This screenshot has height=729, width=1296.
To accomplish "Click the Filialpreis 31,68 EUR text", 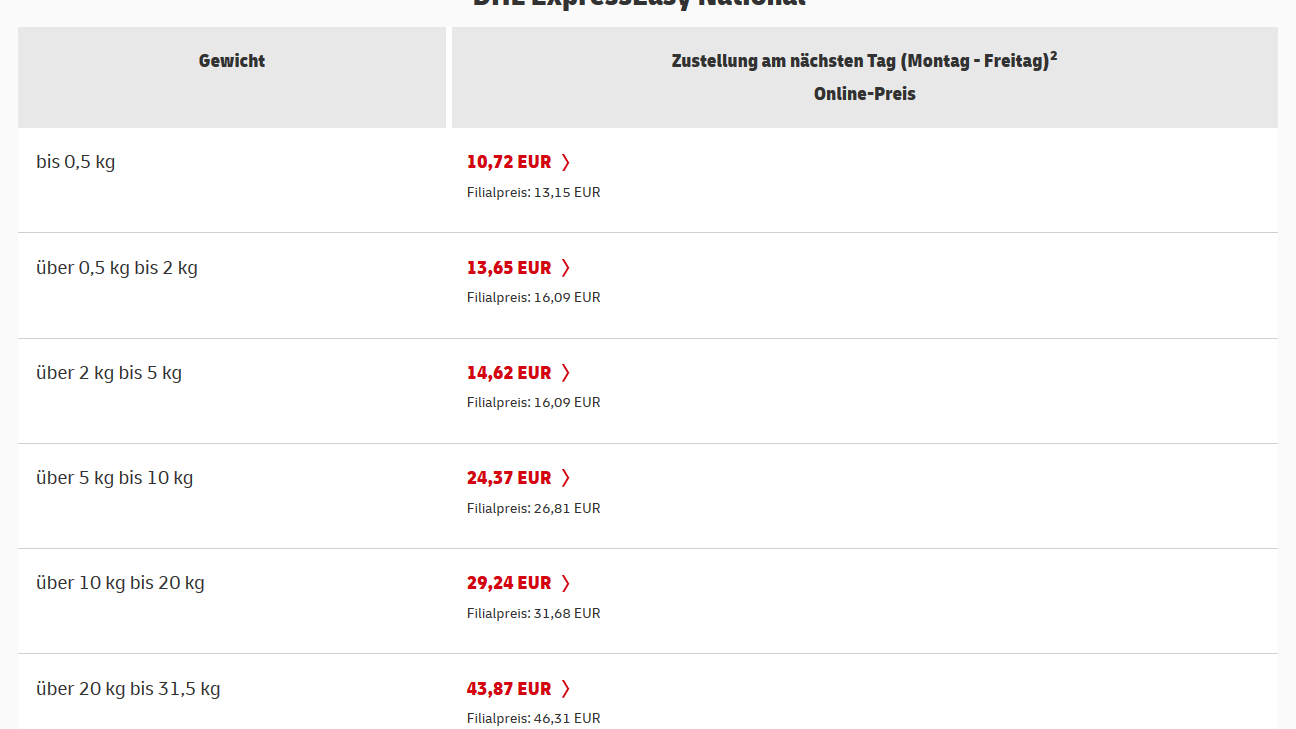I will [533, 613].
